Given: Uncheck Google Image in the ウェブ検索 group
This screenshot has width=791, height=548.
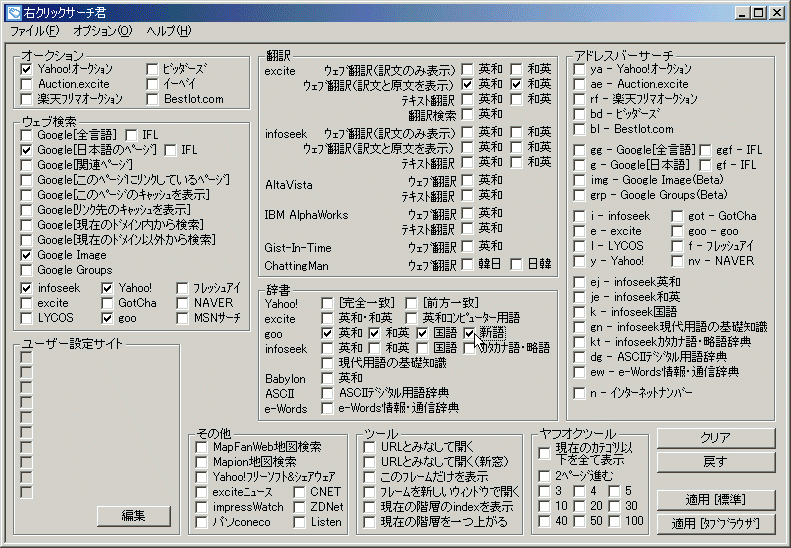Looking at the screenshot, I should (26, 255).
